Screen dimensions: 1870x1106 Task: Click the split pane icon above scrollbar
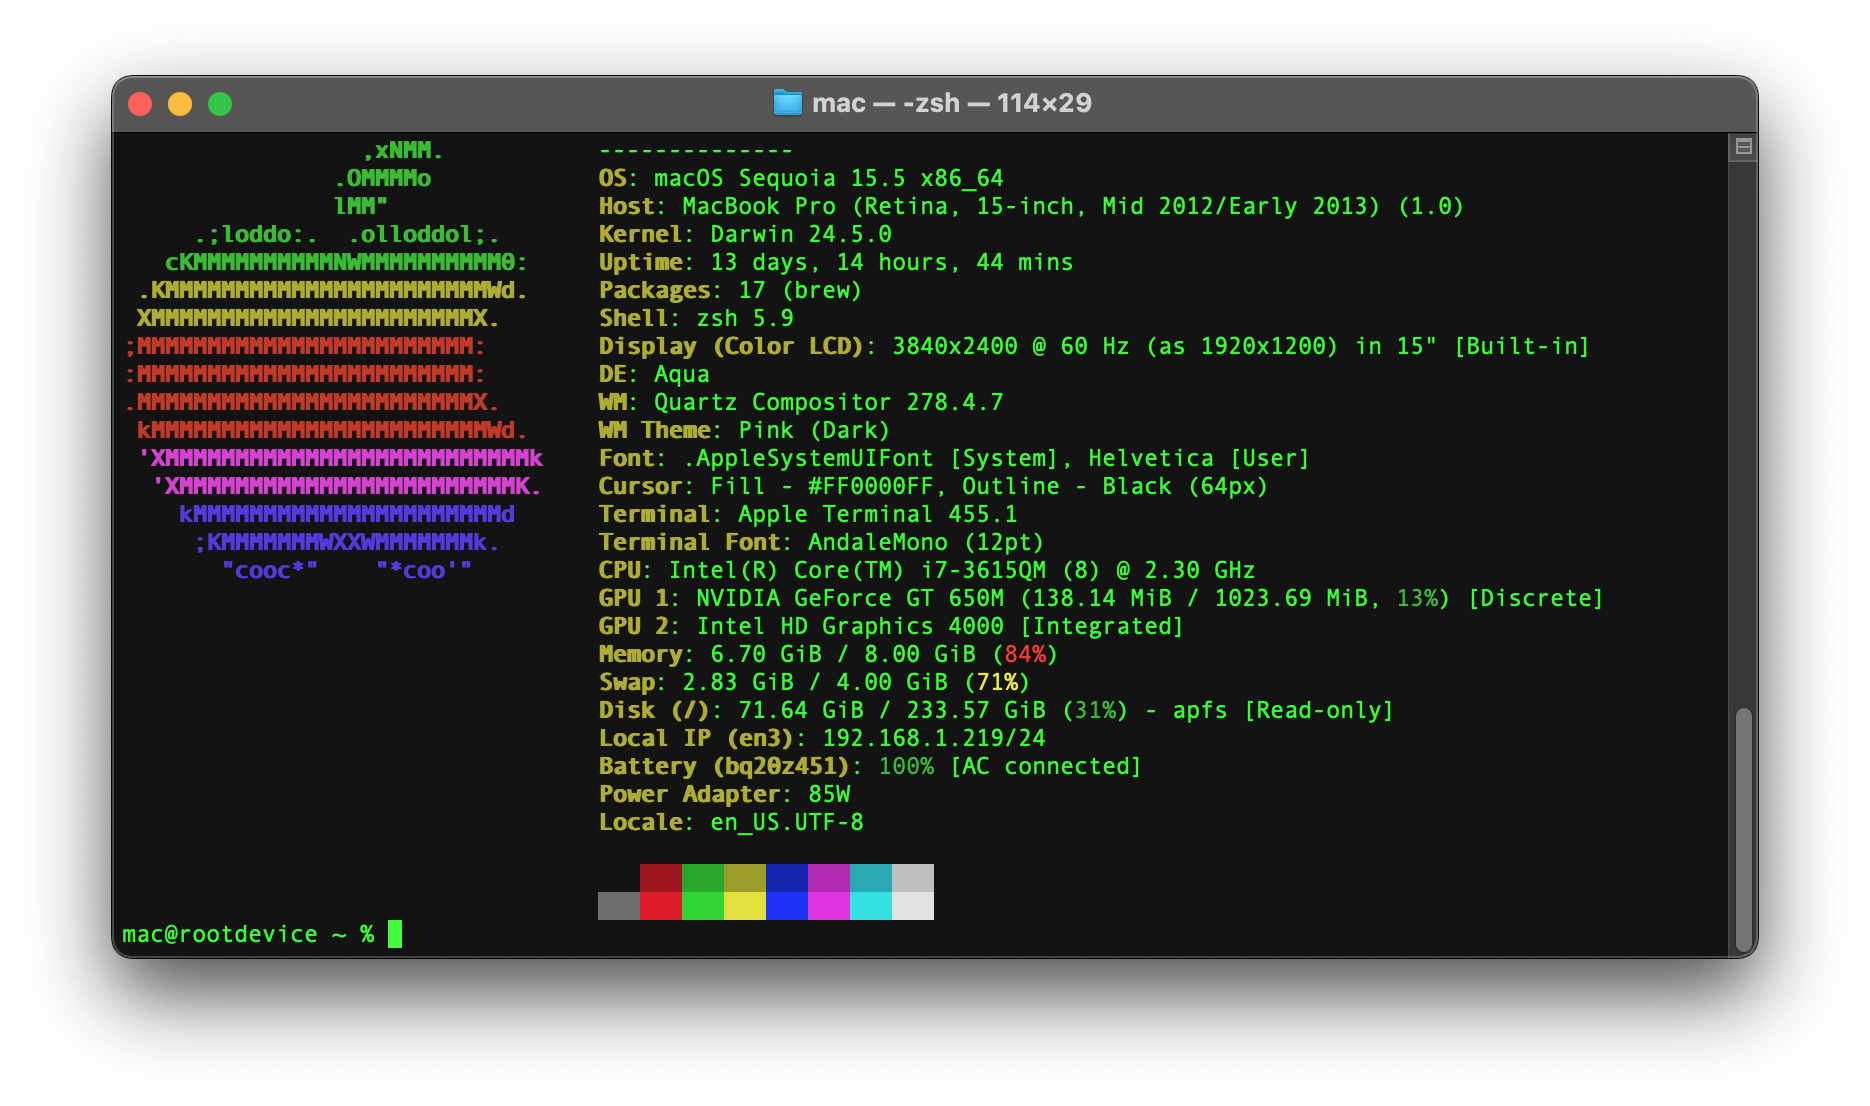point(1743,147)
